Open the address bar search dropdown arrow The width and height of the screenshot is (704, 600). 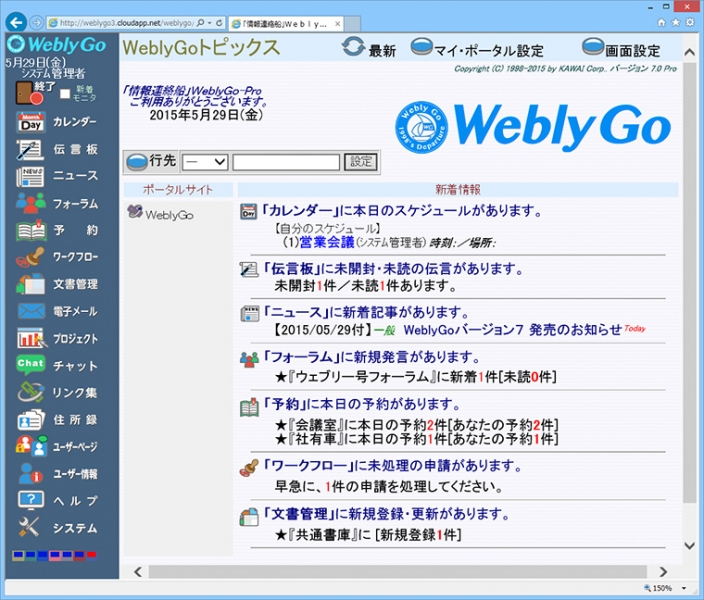209,22
